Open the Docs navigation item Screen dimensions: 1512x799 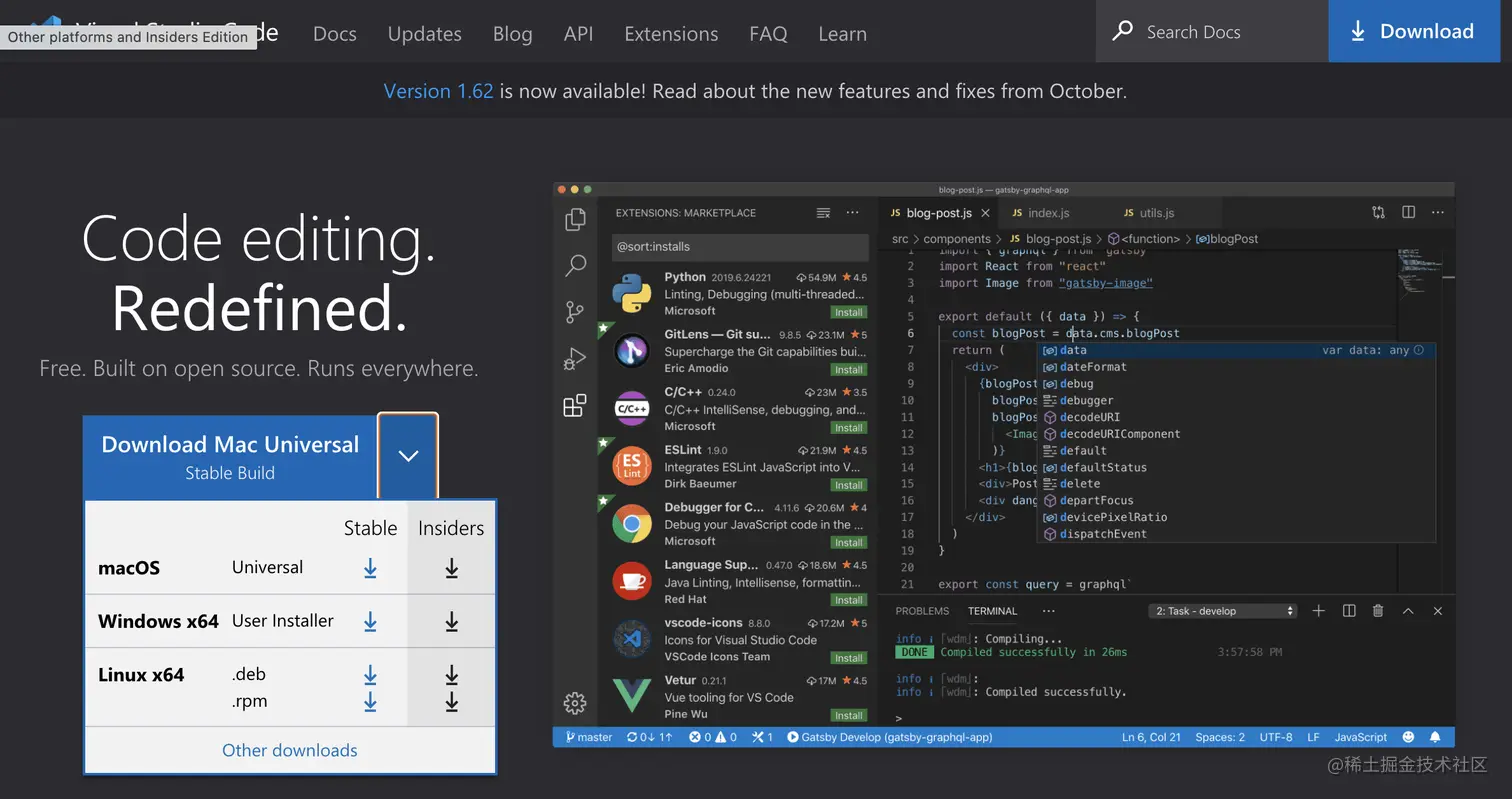click(x=334, y=33)
